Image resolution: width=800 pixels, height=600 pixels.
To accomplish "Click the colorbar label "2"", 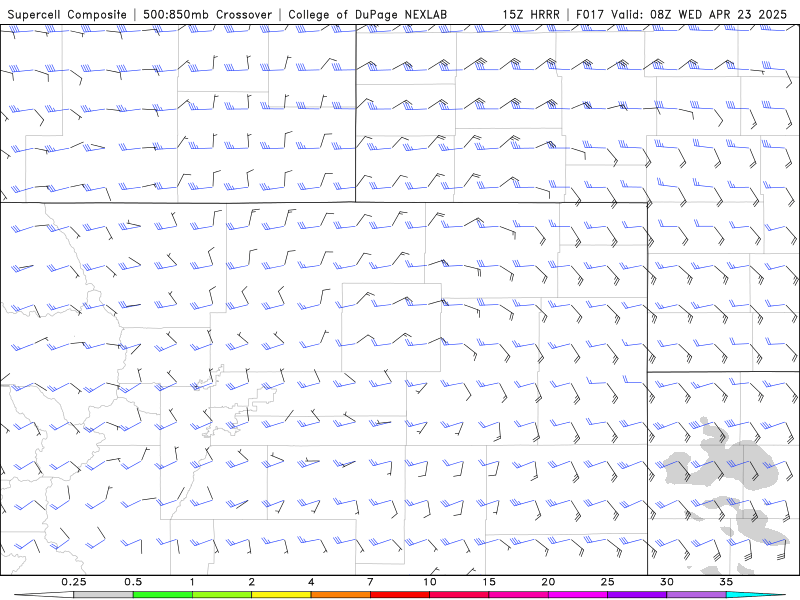I will tap(252, 582).
